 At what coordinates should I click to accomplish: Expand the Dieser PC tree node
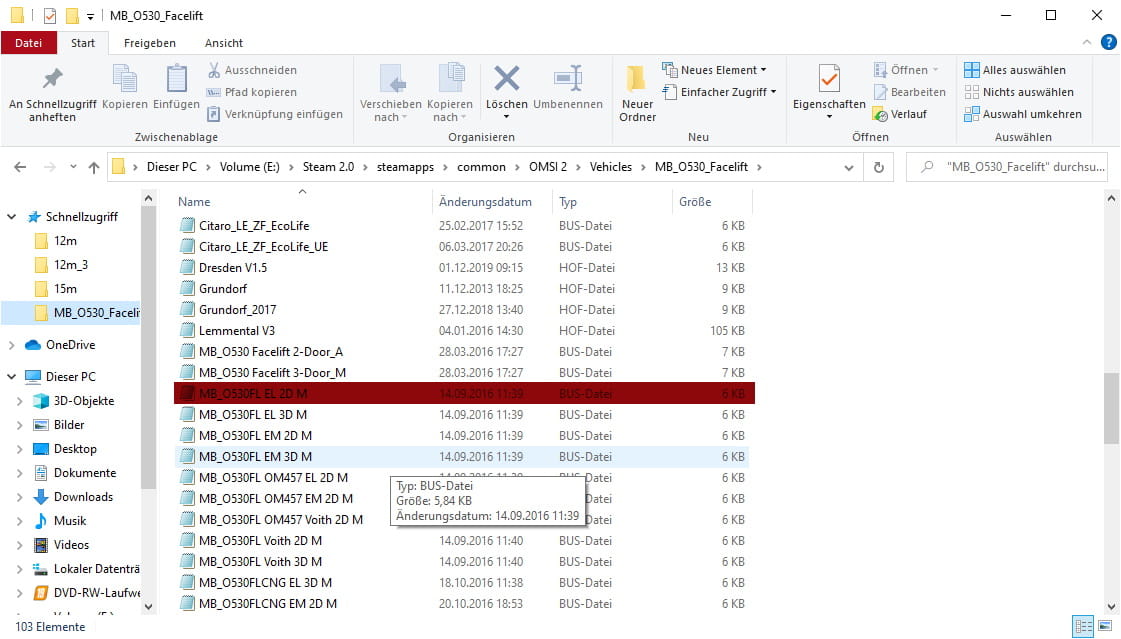(x=11, y=377)
